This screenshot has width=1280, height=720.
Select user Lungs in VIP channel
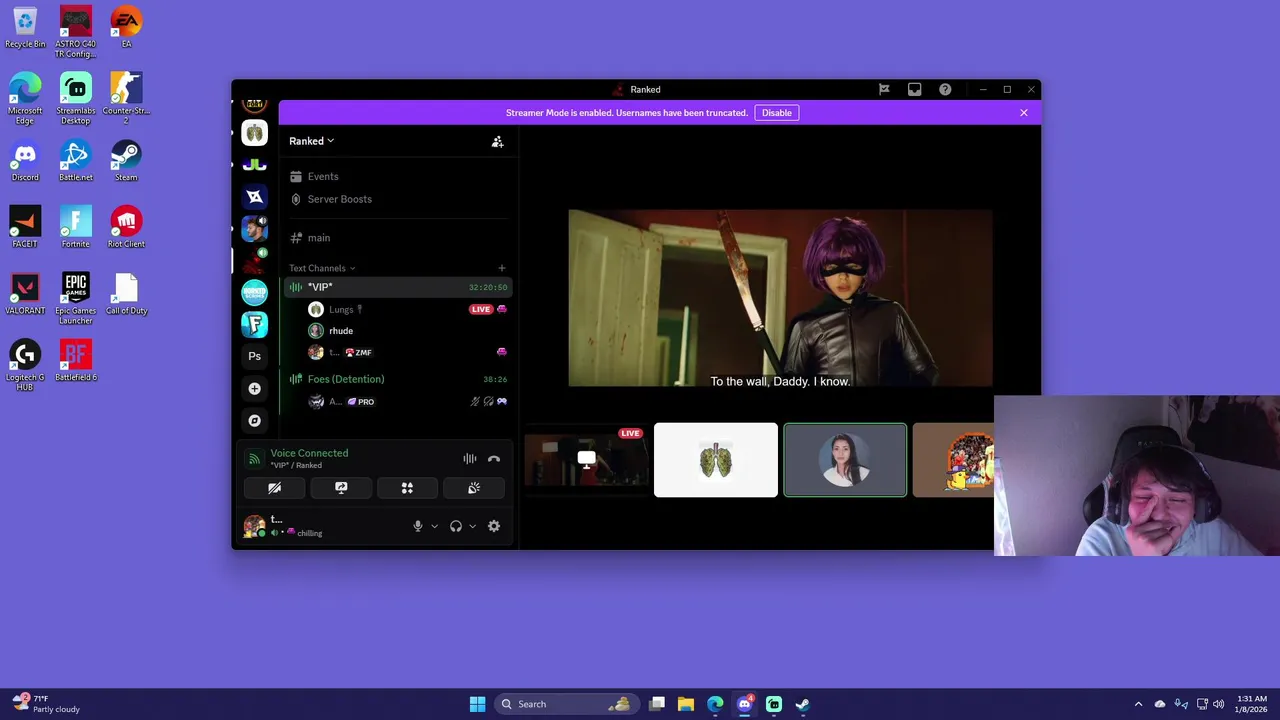point(408,309)
